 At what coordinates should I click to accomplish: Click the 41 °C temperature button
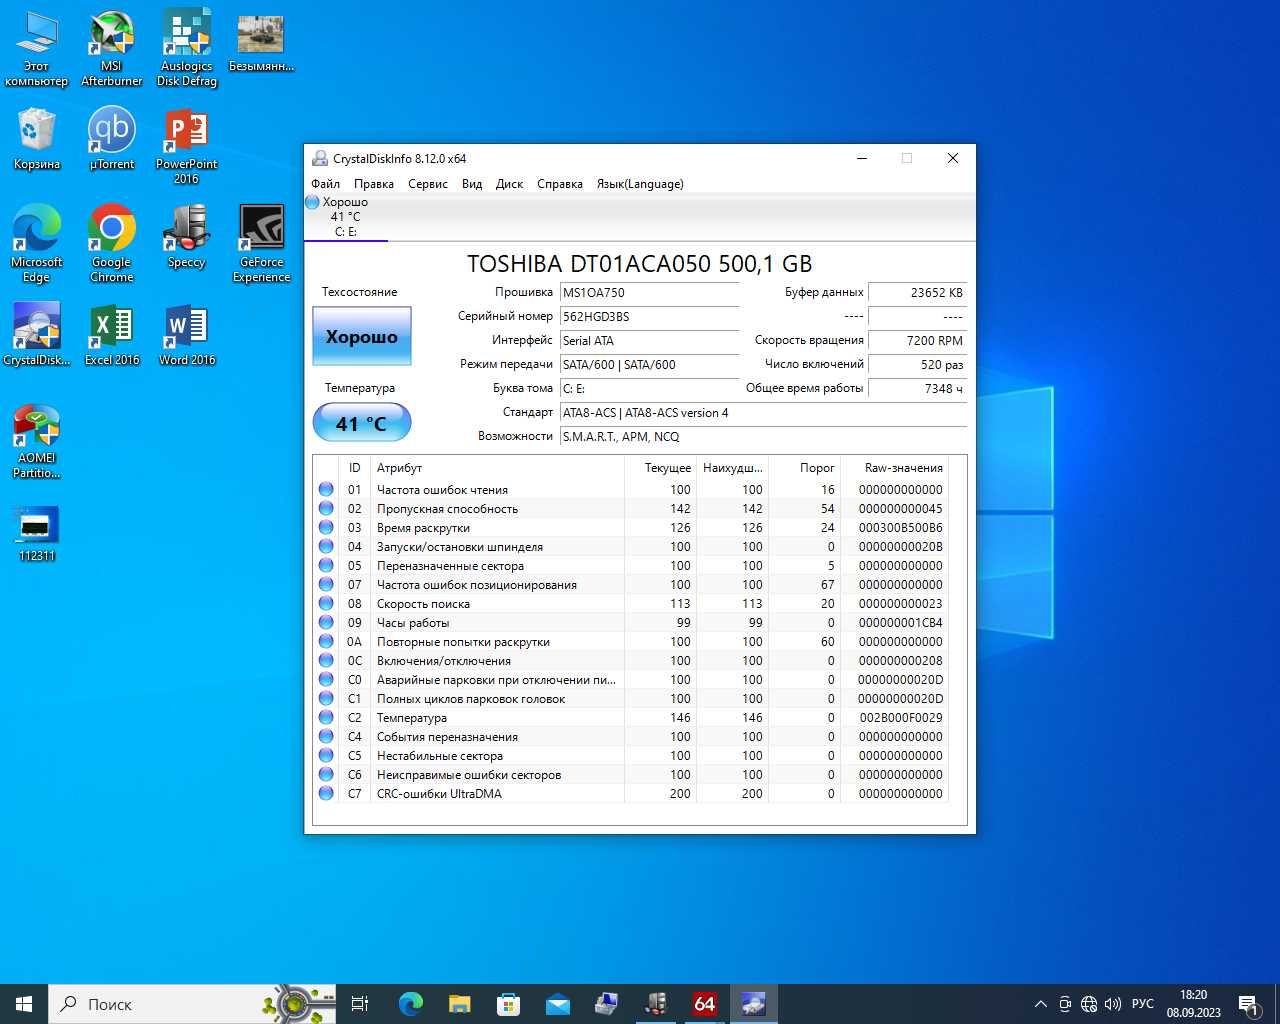pyautogui.click(x=362, y=423)
